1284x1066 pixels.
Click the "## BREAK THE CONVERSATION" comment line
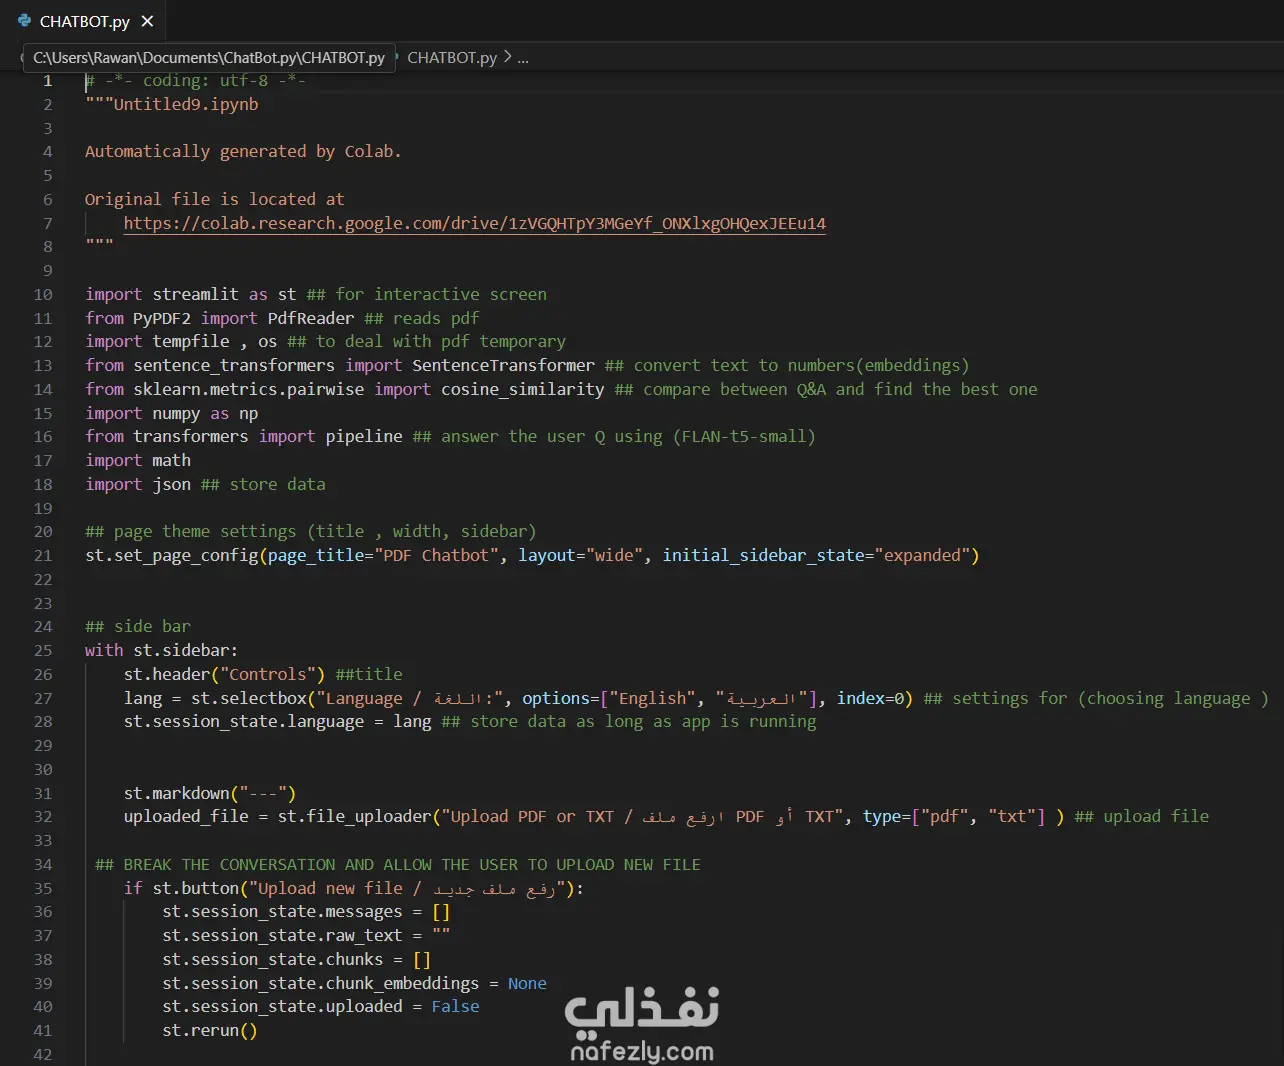coord(398,865)
